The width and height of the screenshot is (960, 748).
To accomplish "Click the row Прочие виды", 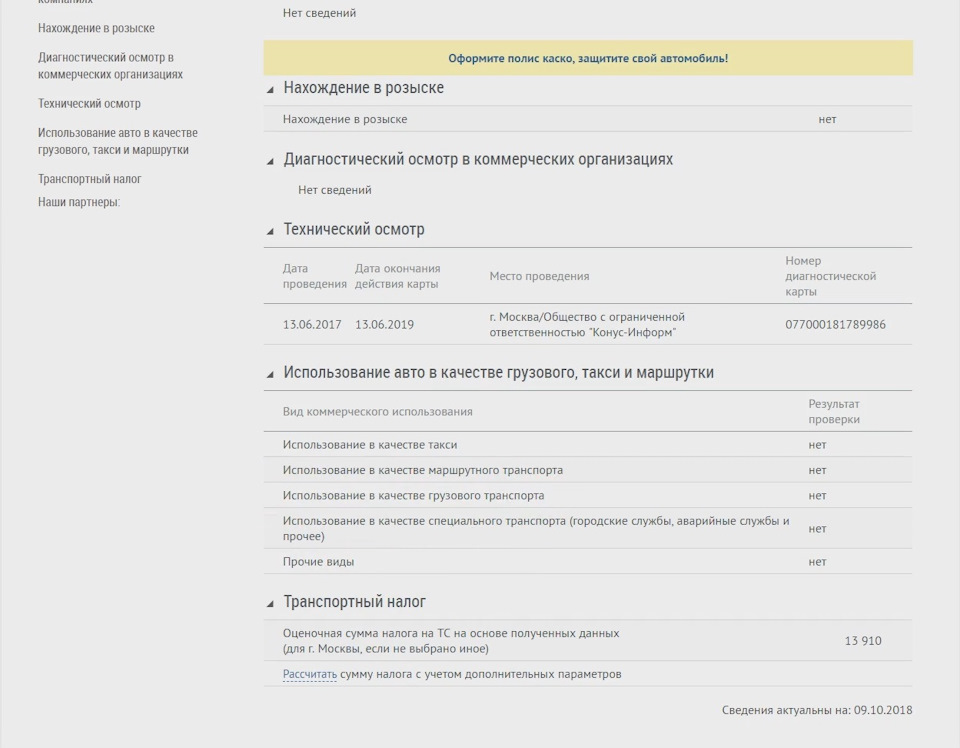I will 588,561.
